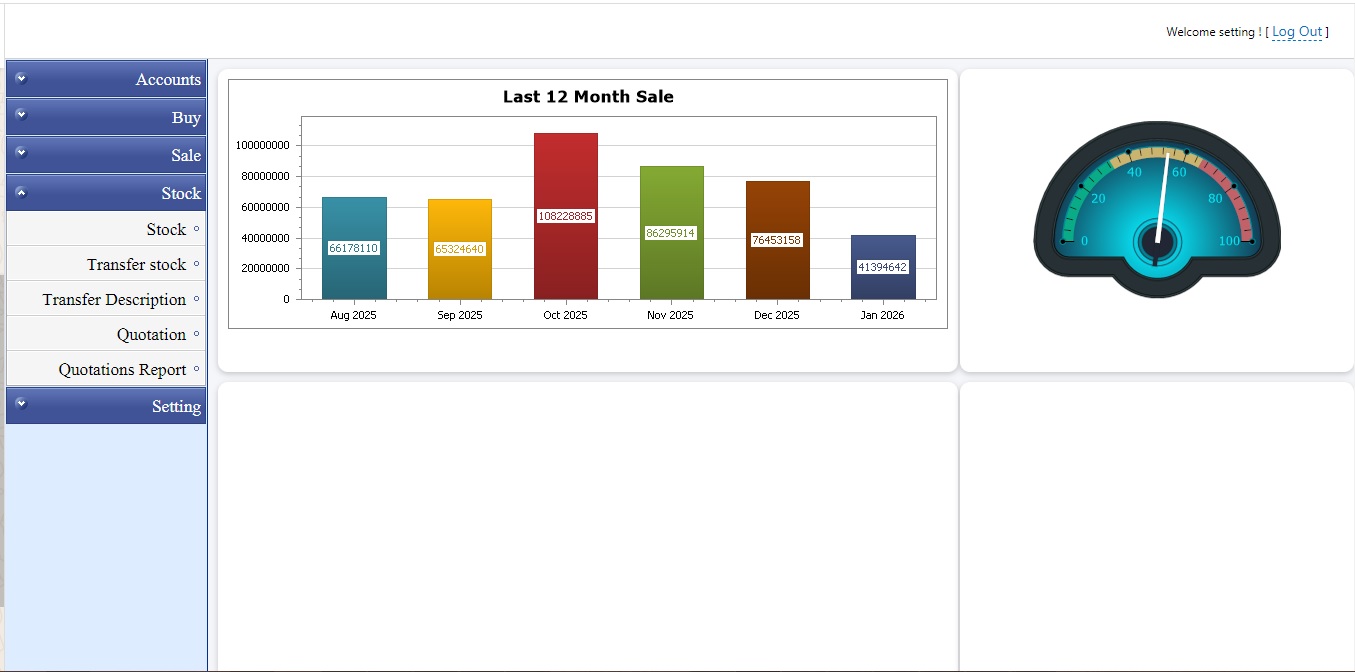The image size is (1355, 672).
Task: Open the Stock submenu item
Action: [166, 230]
